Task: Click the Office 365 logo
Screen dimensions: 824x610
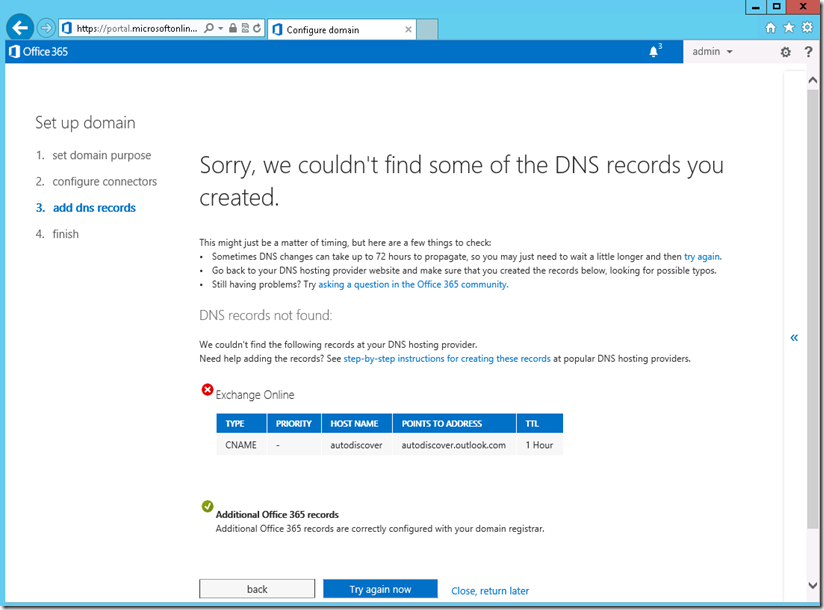Action: [x=38, y=51]
